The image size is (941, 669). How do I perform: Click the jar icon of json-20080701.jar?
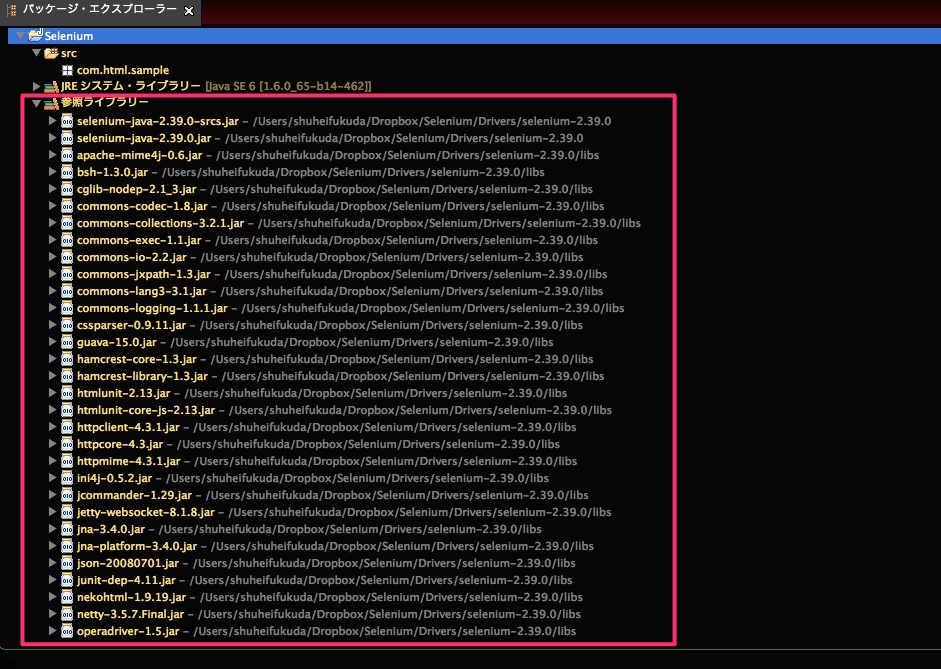coord(67,563)
